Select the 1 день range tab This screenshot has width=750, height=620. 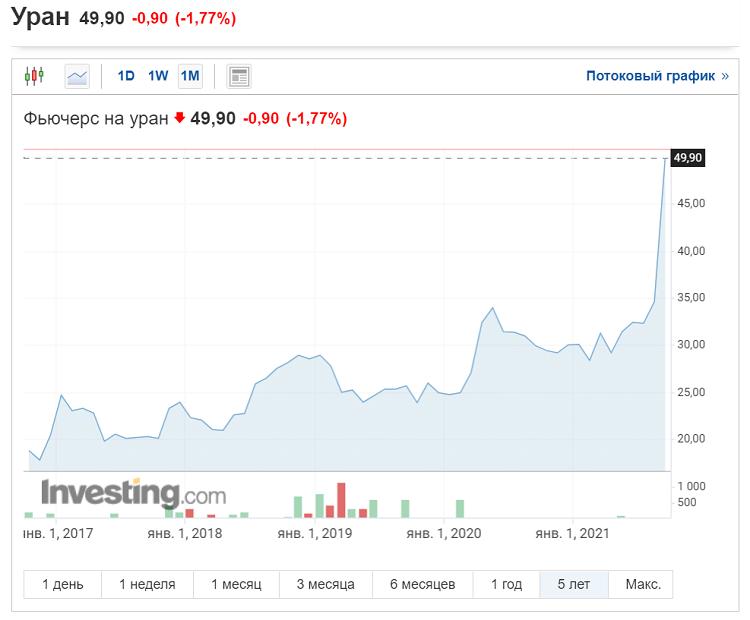coord(63,584)
